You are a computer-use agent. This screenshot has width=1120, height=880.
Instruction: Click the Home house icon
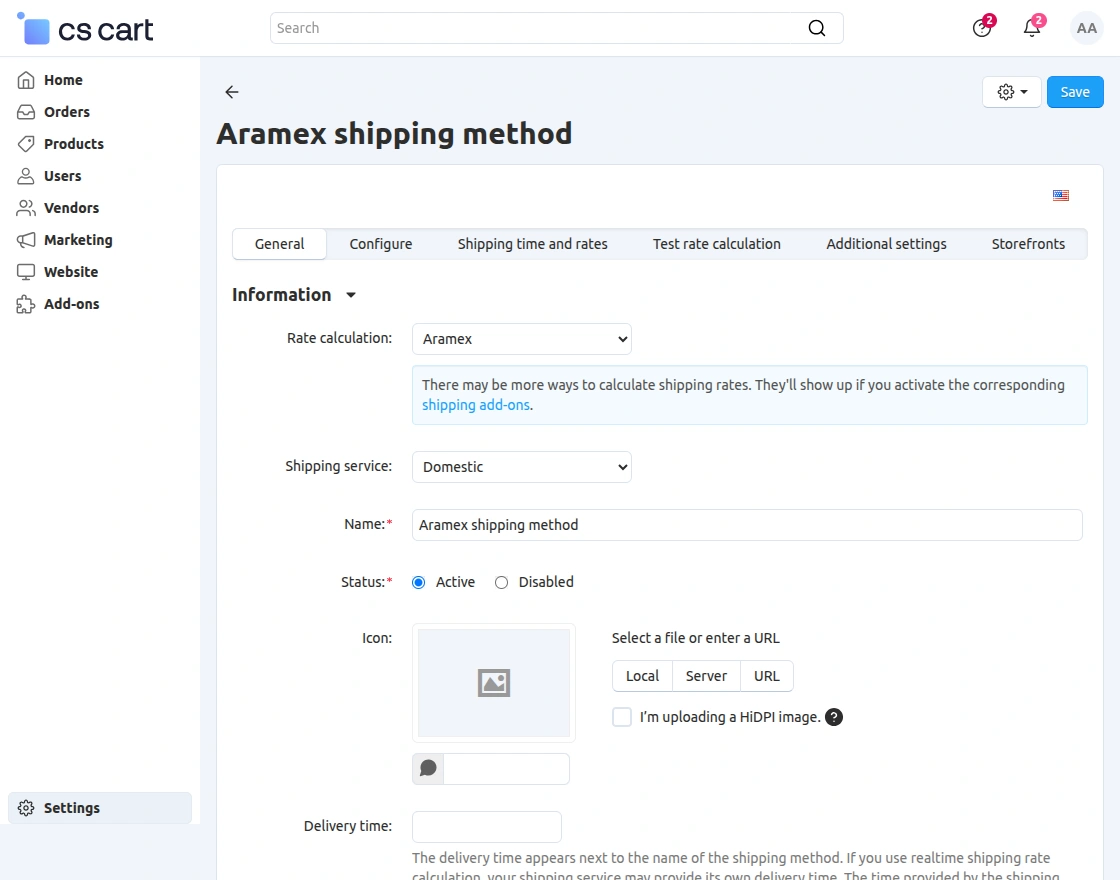click(x=26, y=80)
